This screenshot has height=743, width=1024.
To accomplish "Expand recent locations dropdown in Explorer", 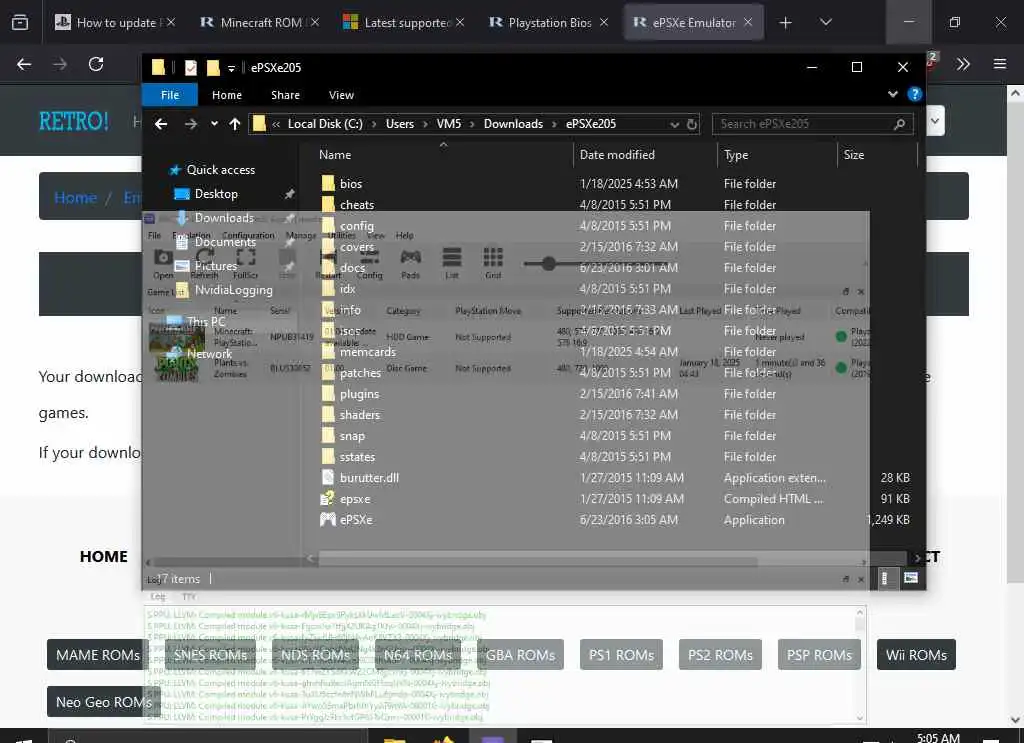I will click(214, 124).
